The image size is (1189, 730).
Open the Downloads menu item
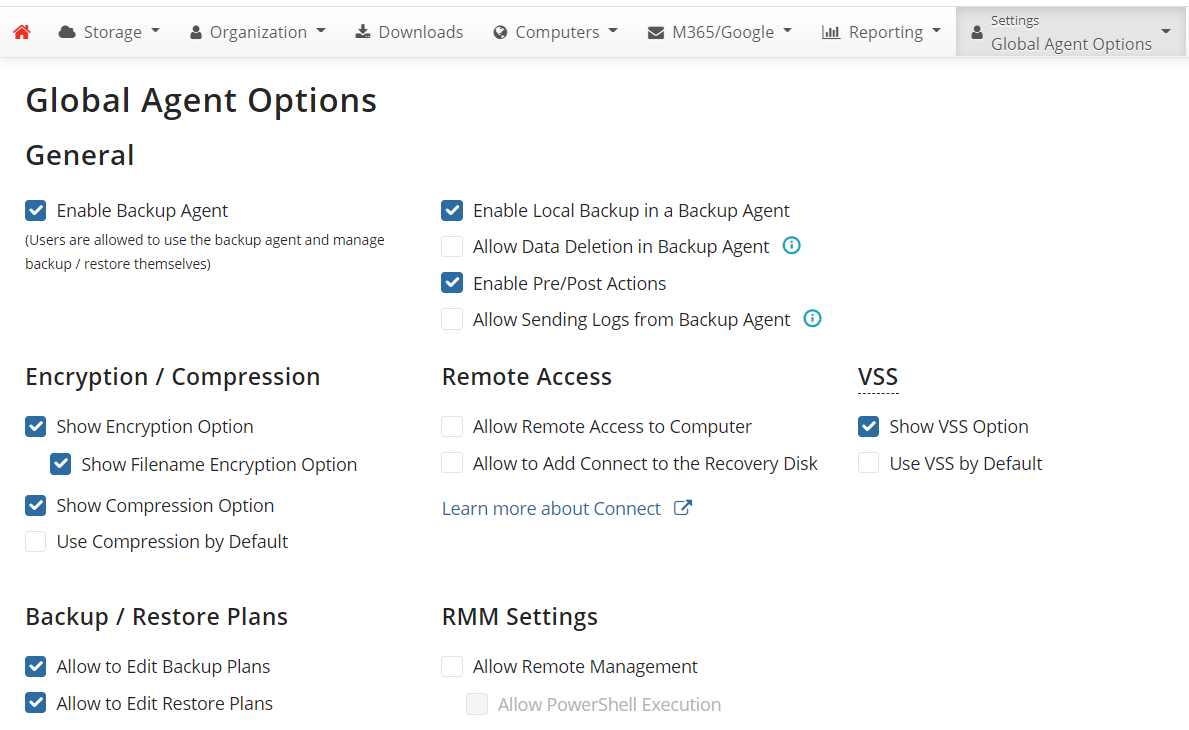click(409, 32)
